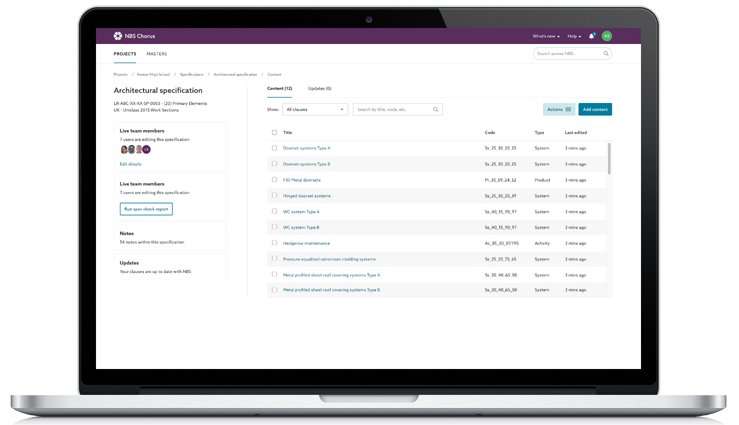Viewport: 739px width, 425px height.
Task: Toggle the select-all checkbox in table header
Action: (x=274, y=132)
